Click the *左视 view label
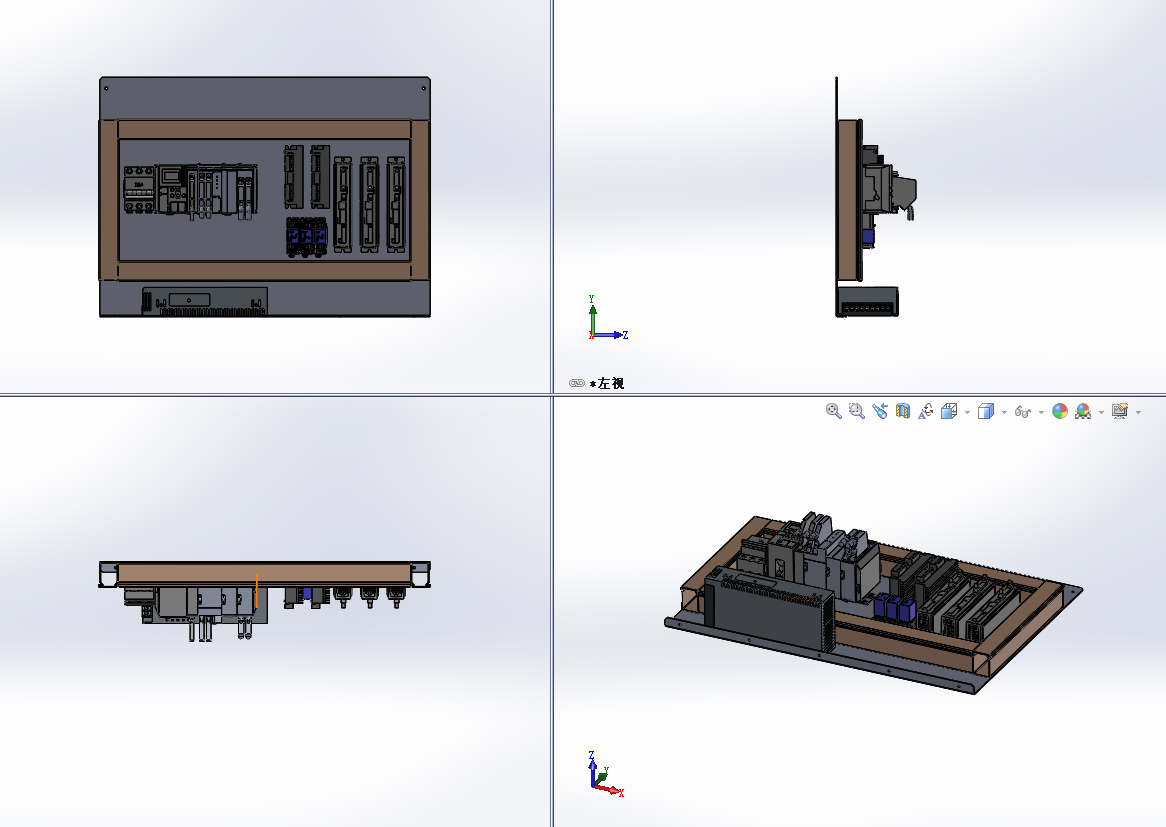 coord(607,383)
